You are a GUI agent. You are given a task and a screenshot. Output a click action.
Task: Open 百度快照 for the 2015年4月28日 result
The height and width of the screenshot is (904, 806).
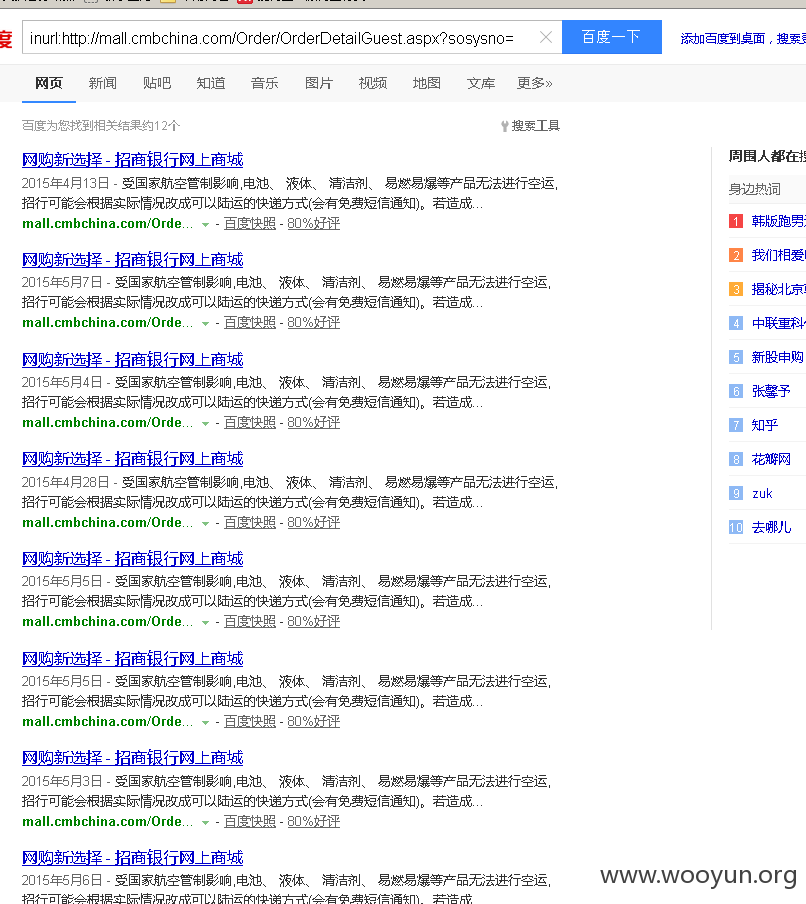point(250,522)
